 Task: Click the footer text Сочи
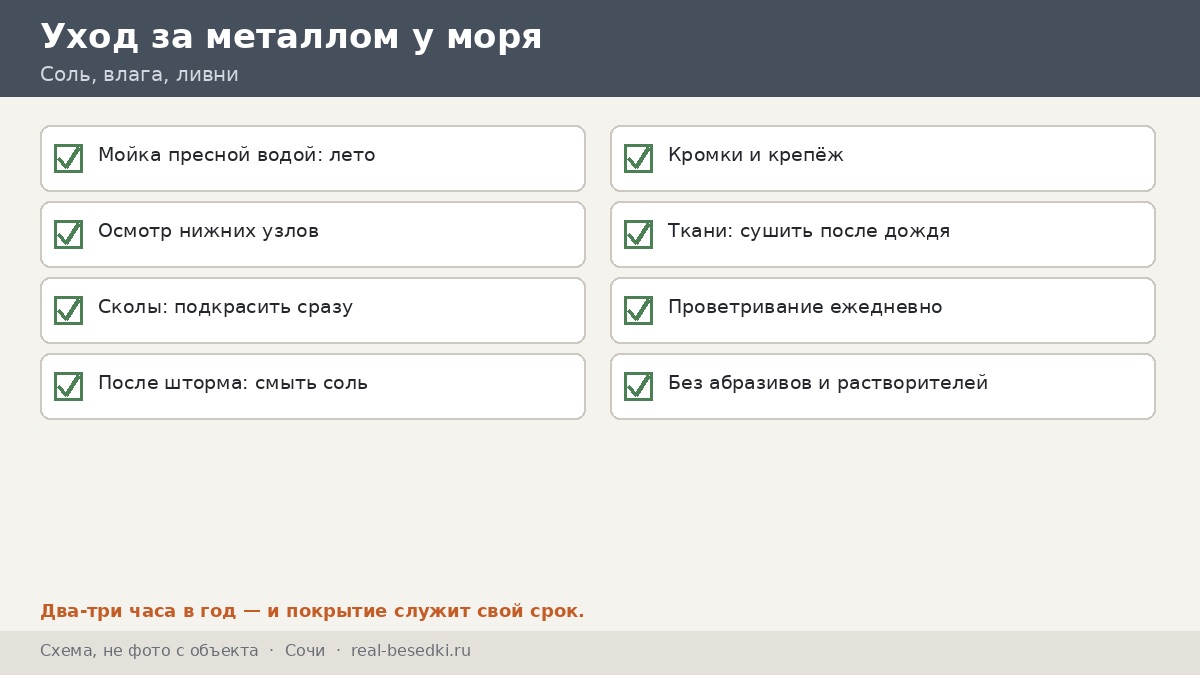click(305, 651)
